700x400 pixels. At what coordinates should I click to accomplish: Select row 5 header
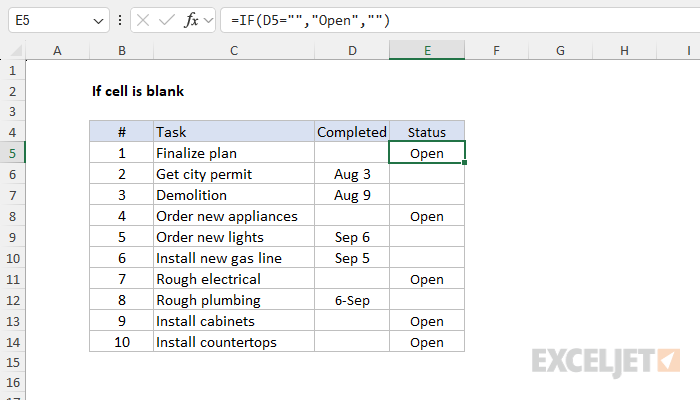point(12,153)
